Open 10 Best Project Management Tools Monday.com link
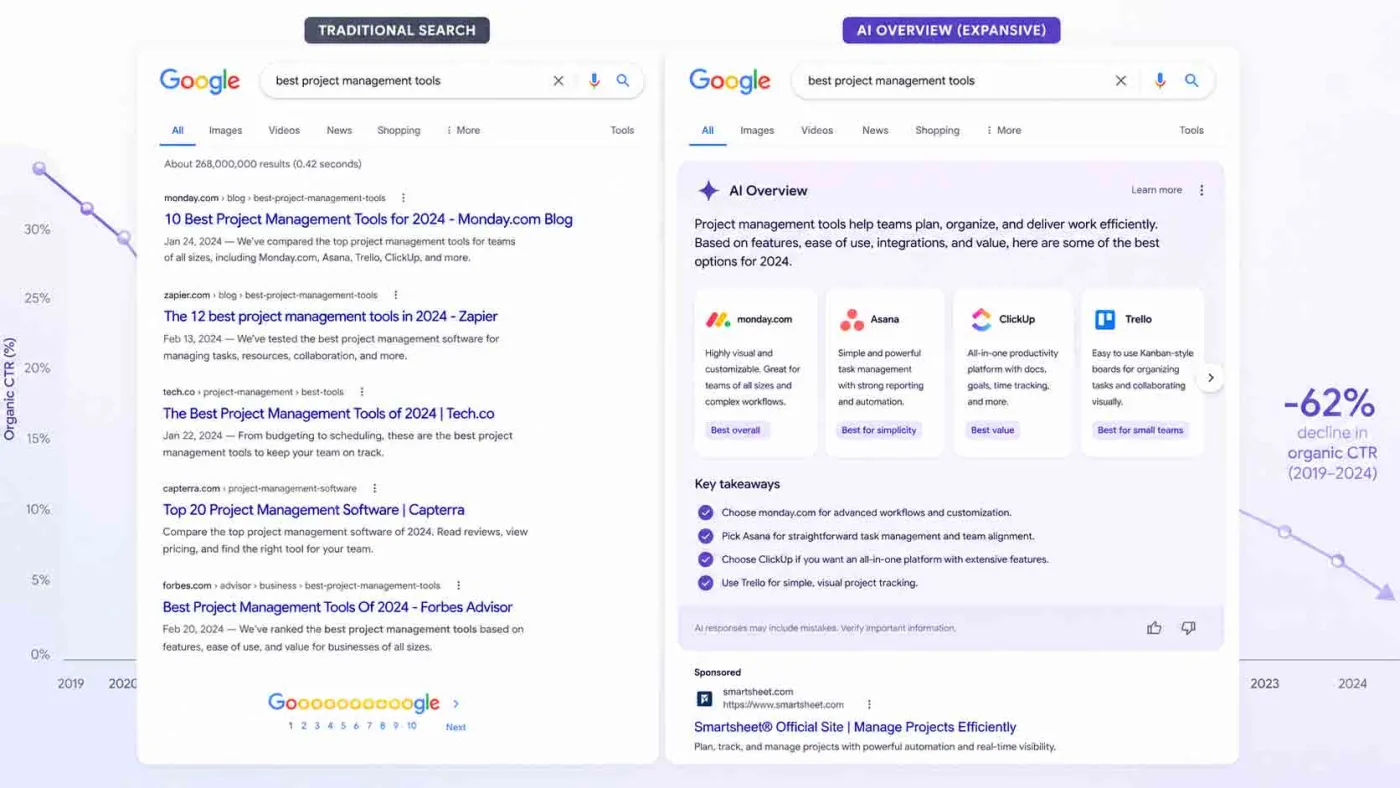Image resolution: width=1400 pixels, height=788 pixels. coord(368,219)
